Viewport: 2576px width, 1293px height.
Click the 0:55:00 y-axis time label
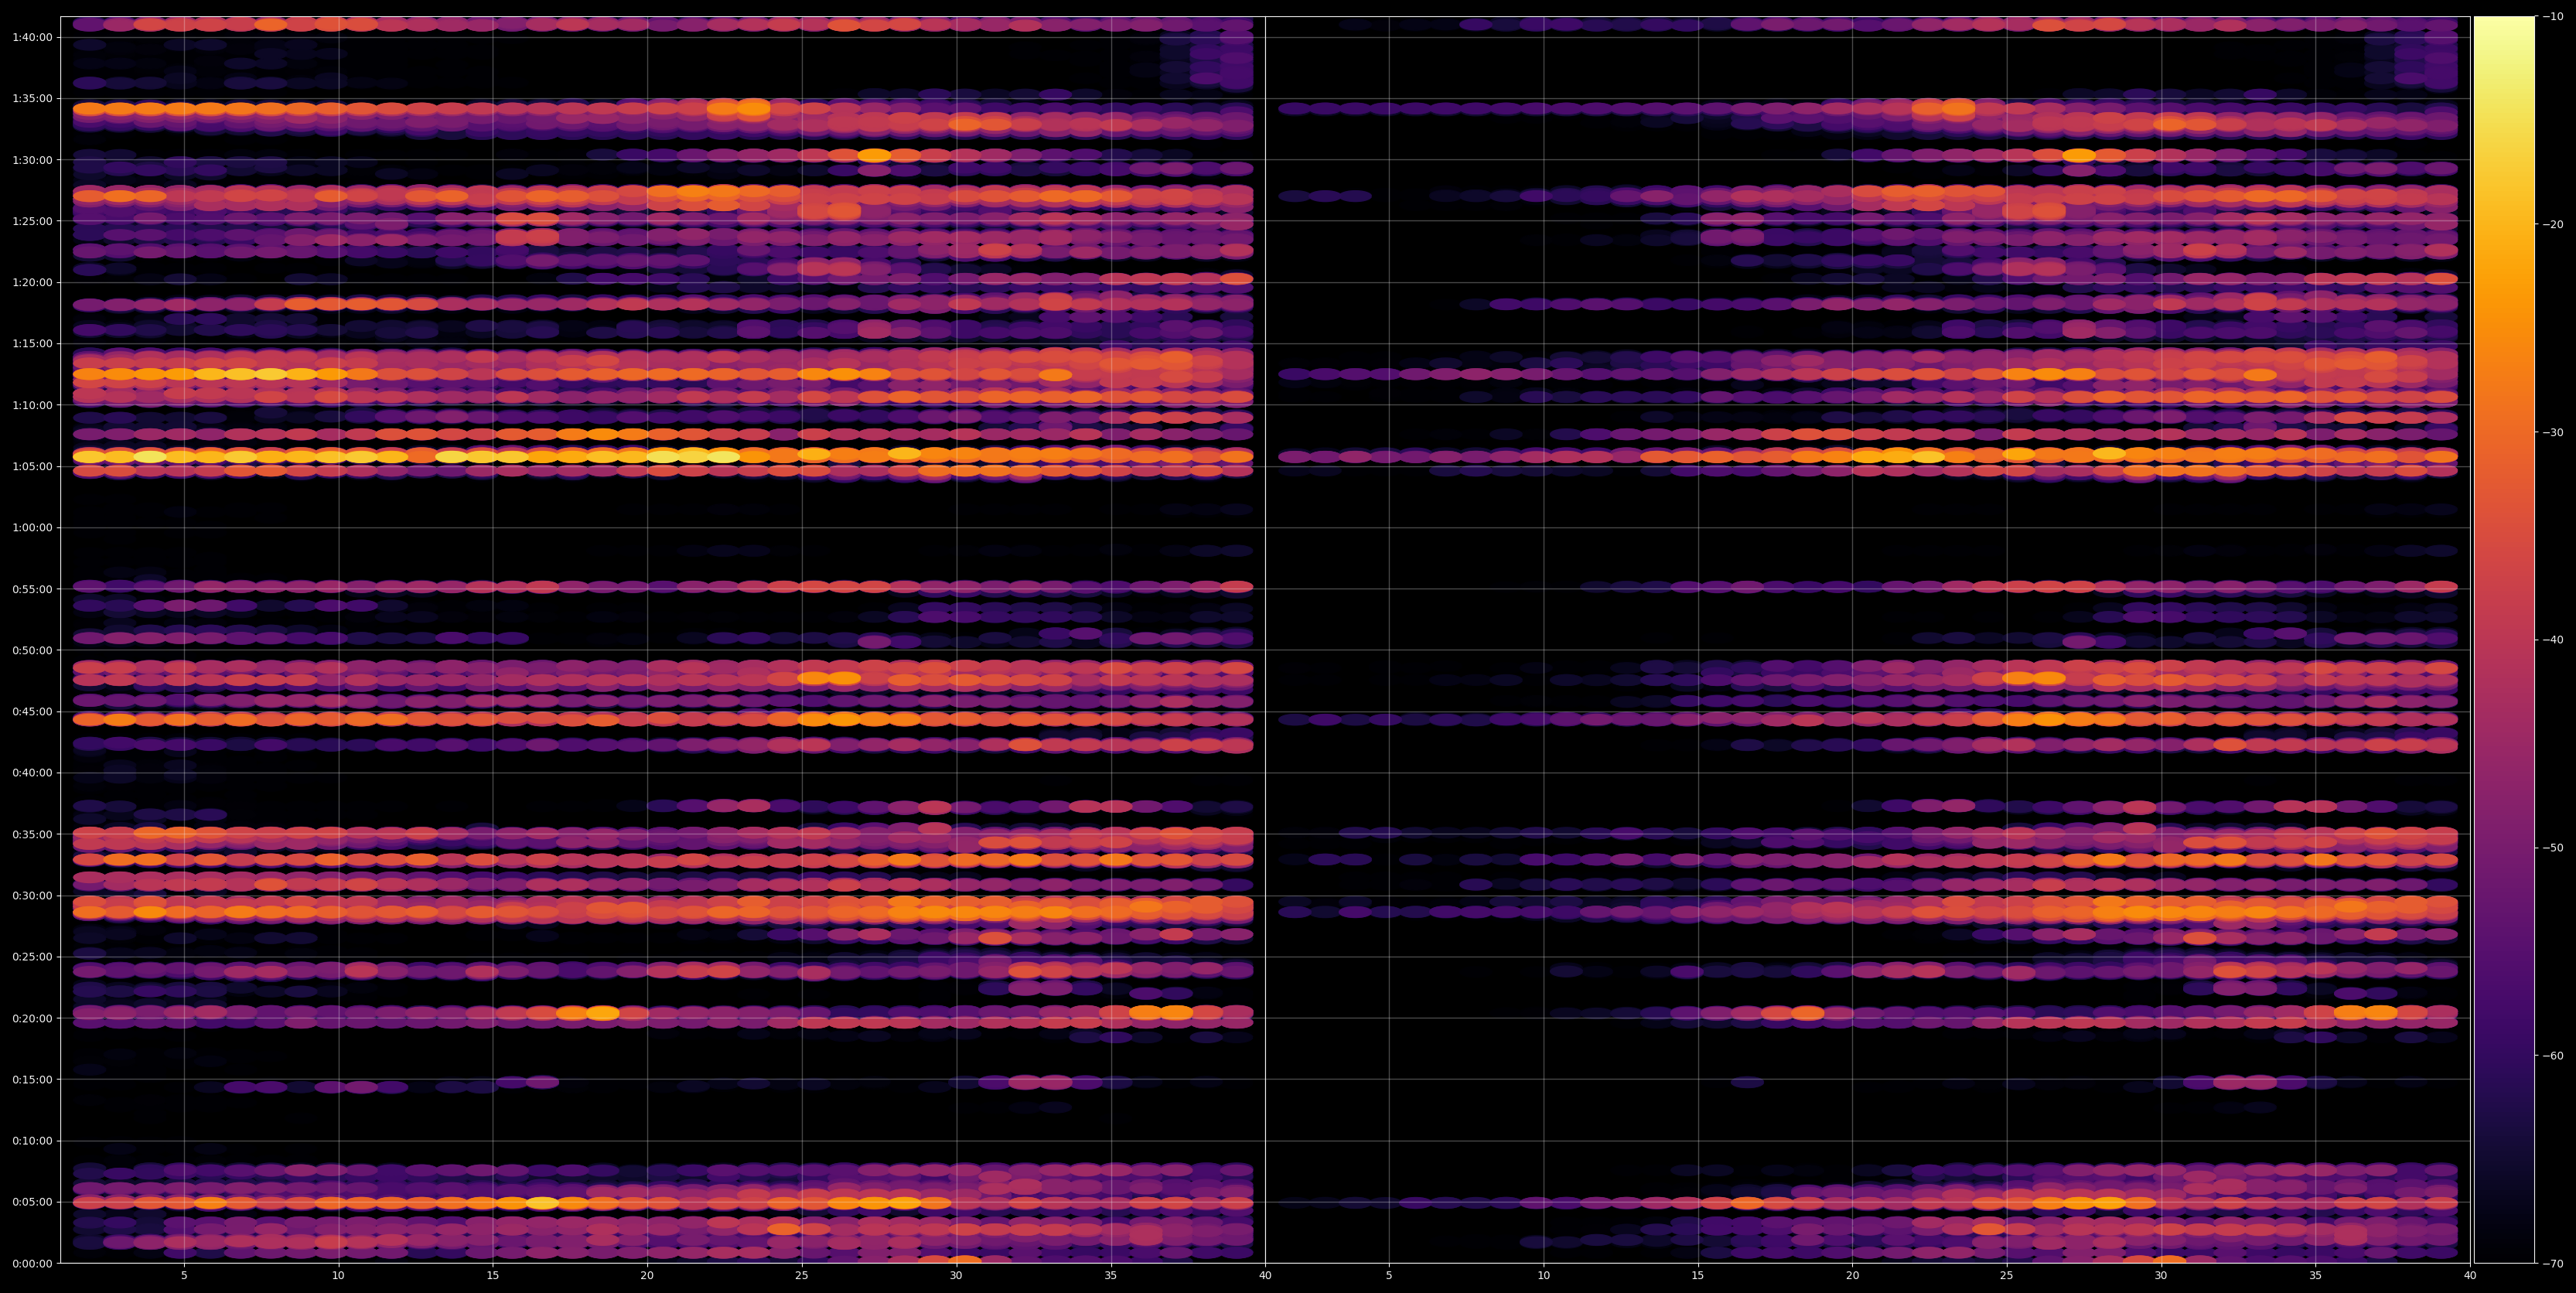point(32,589)
